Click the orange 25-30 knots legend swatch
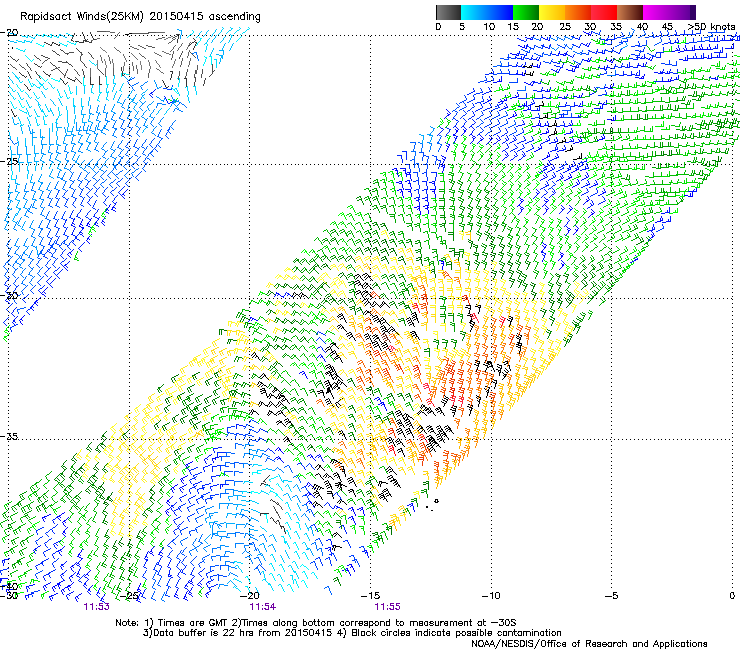The width and height of the screenshot is (740, 650). (578, 12)
